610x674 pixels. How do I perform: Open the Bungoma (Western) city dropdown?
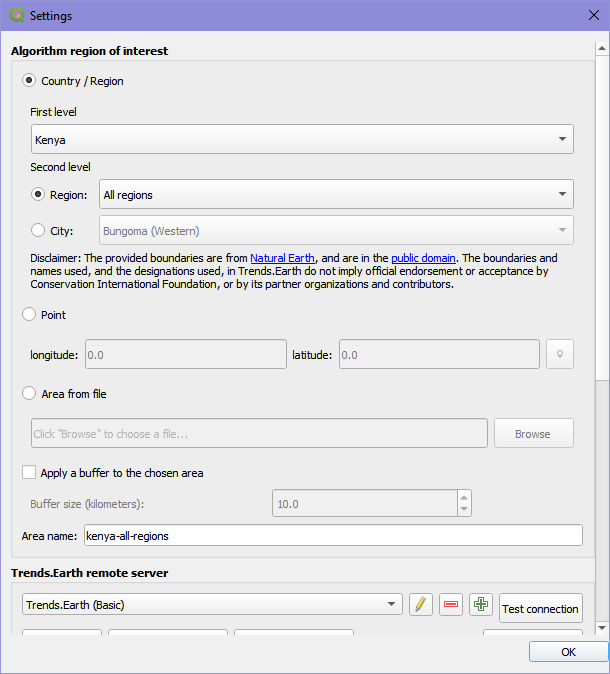point(336,230)
